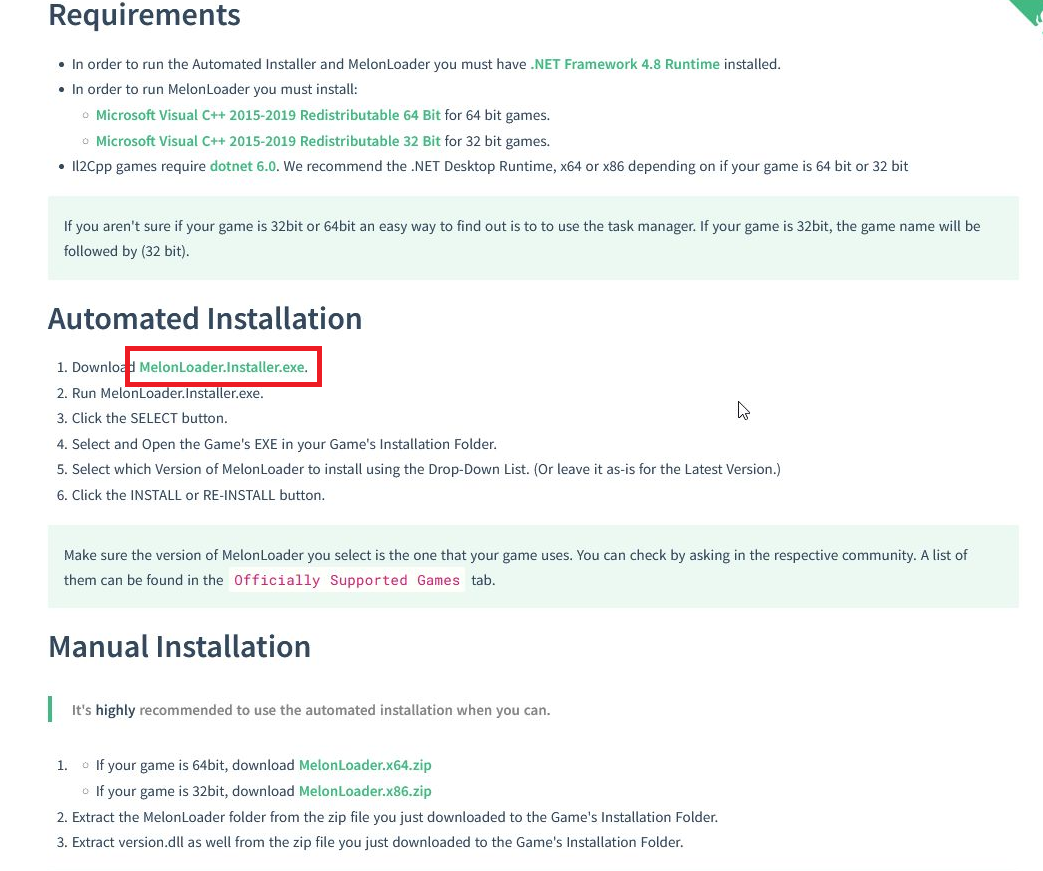Click the step 'Click the SELECT button'
Viewport: 1043px width, 871px height.
149,418
